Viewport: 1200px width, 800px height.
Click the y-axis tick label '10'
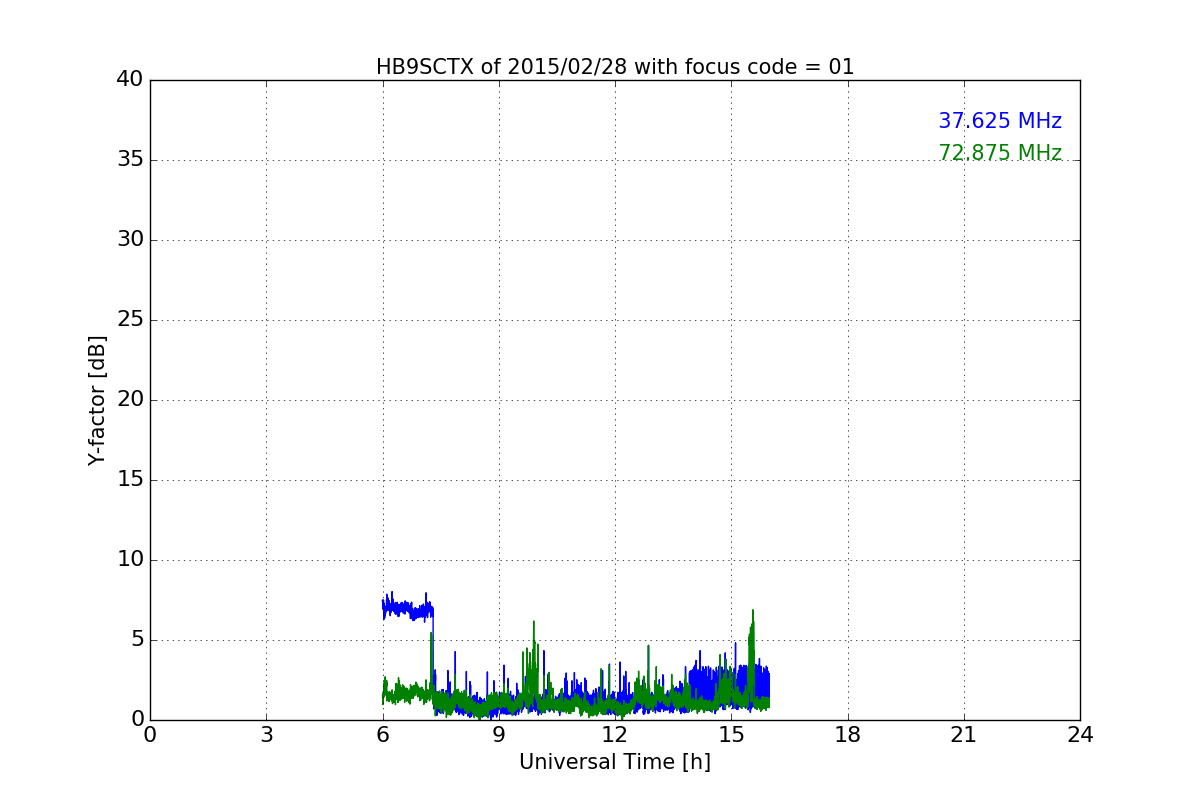130,560
